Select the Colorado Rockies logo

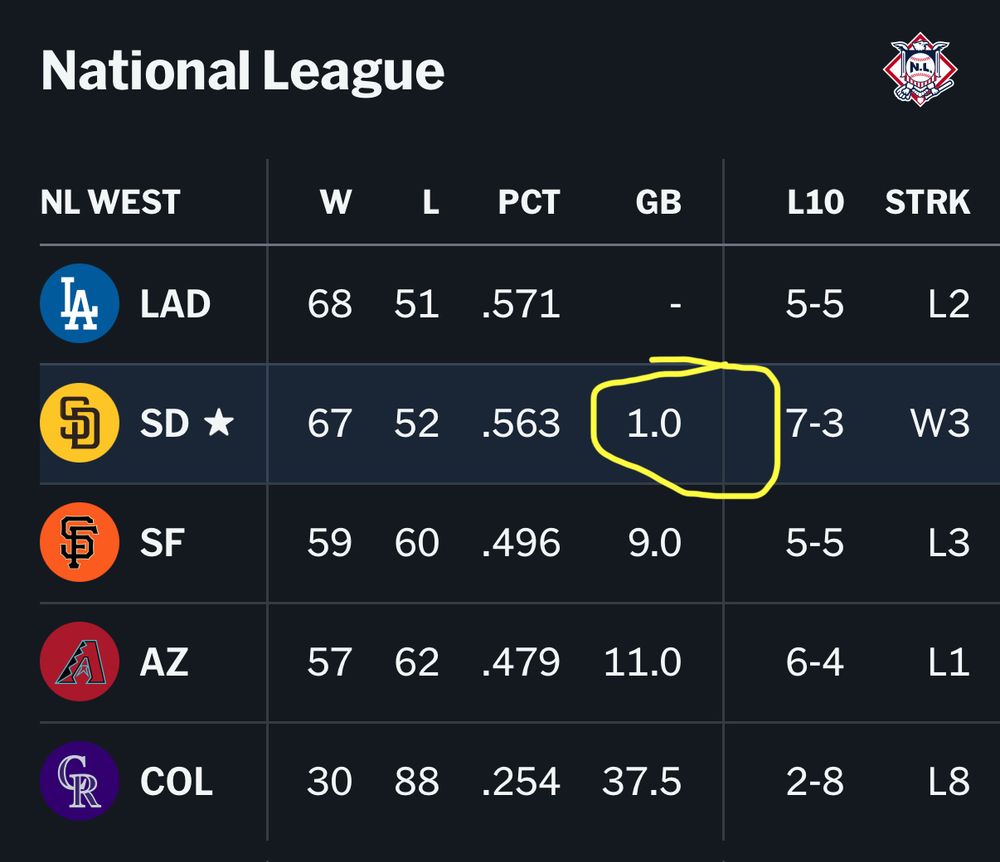[x=79, y=782]
